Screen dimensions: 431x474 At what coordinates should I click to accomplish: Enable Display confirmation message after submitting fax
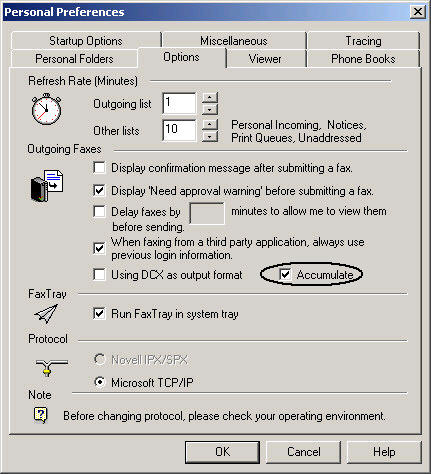pos(99,168)
